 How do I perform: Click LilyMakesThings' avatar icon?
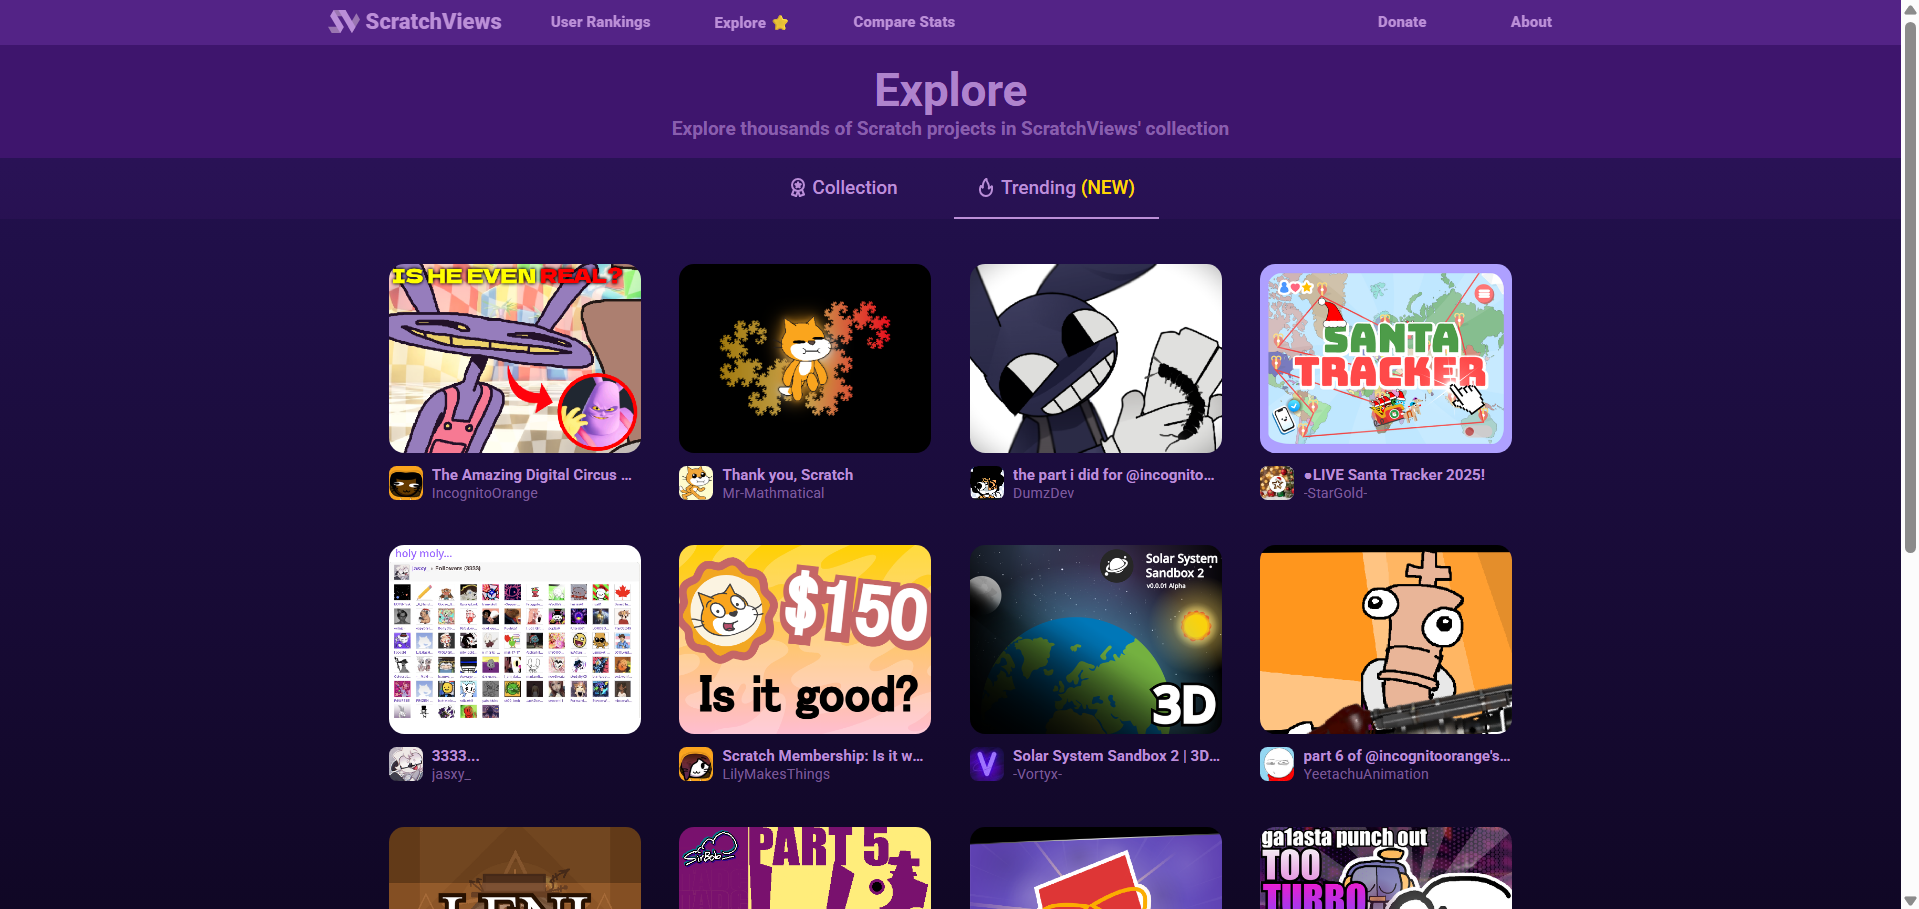coord(696,764)
